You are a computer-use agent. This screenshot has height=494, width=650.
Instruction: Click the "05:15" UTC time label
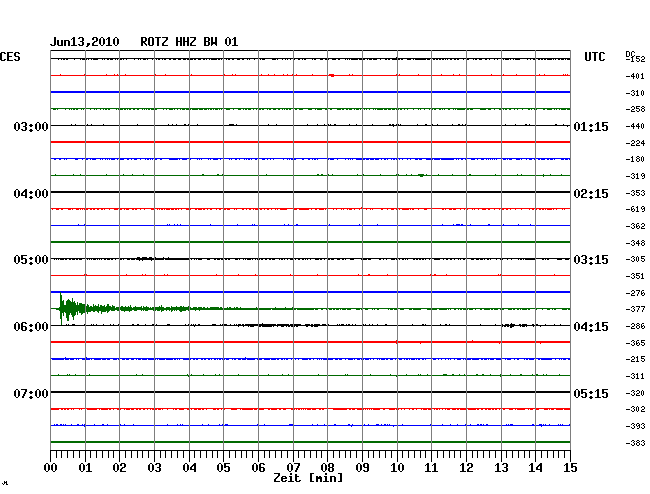tap(591, 393)
